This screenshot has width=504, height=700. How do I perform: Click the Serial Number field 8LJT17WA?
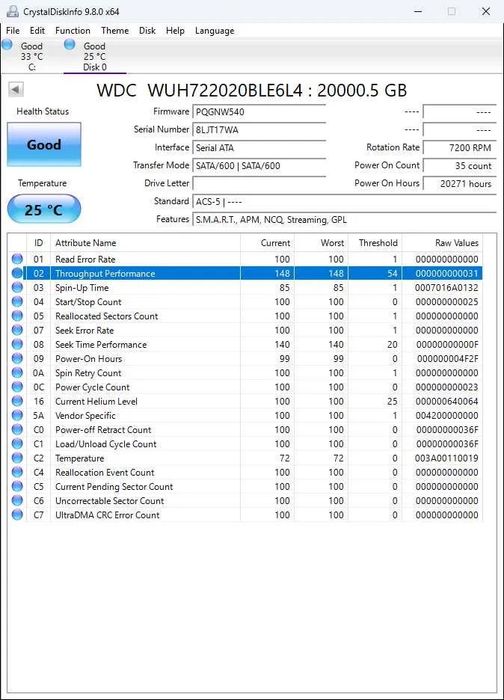(259, 130)
